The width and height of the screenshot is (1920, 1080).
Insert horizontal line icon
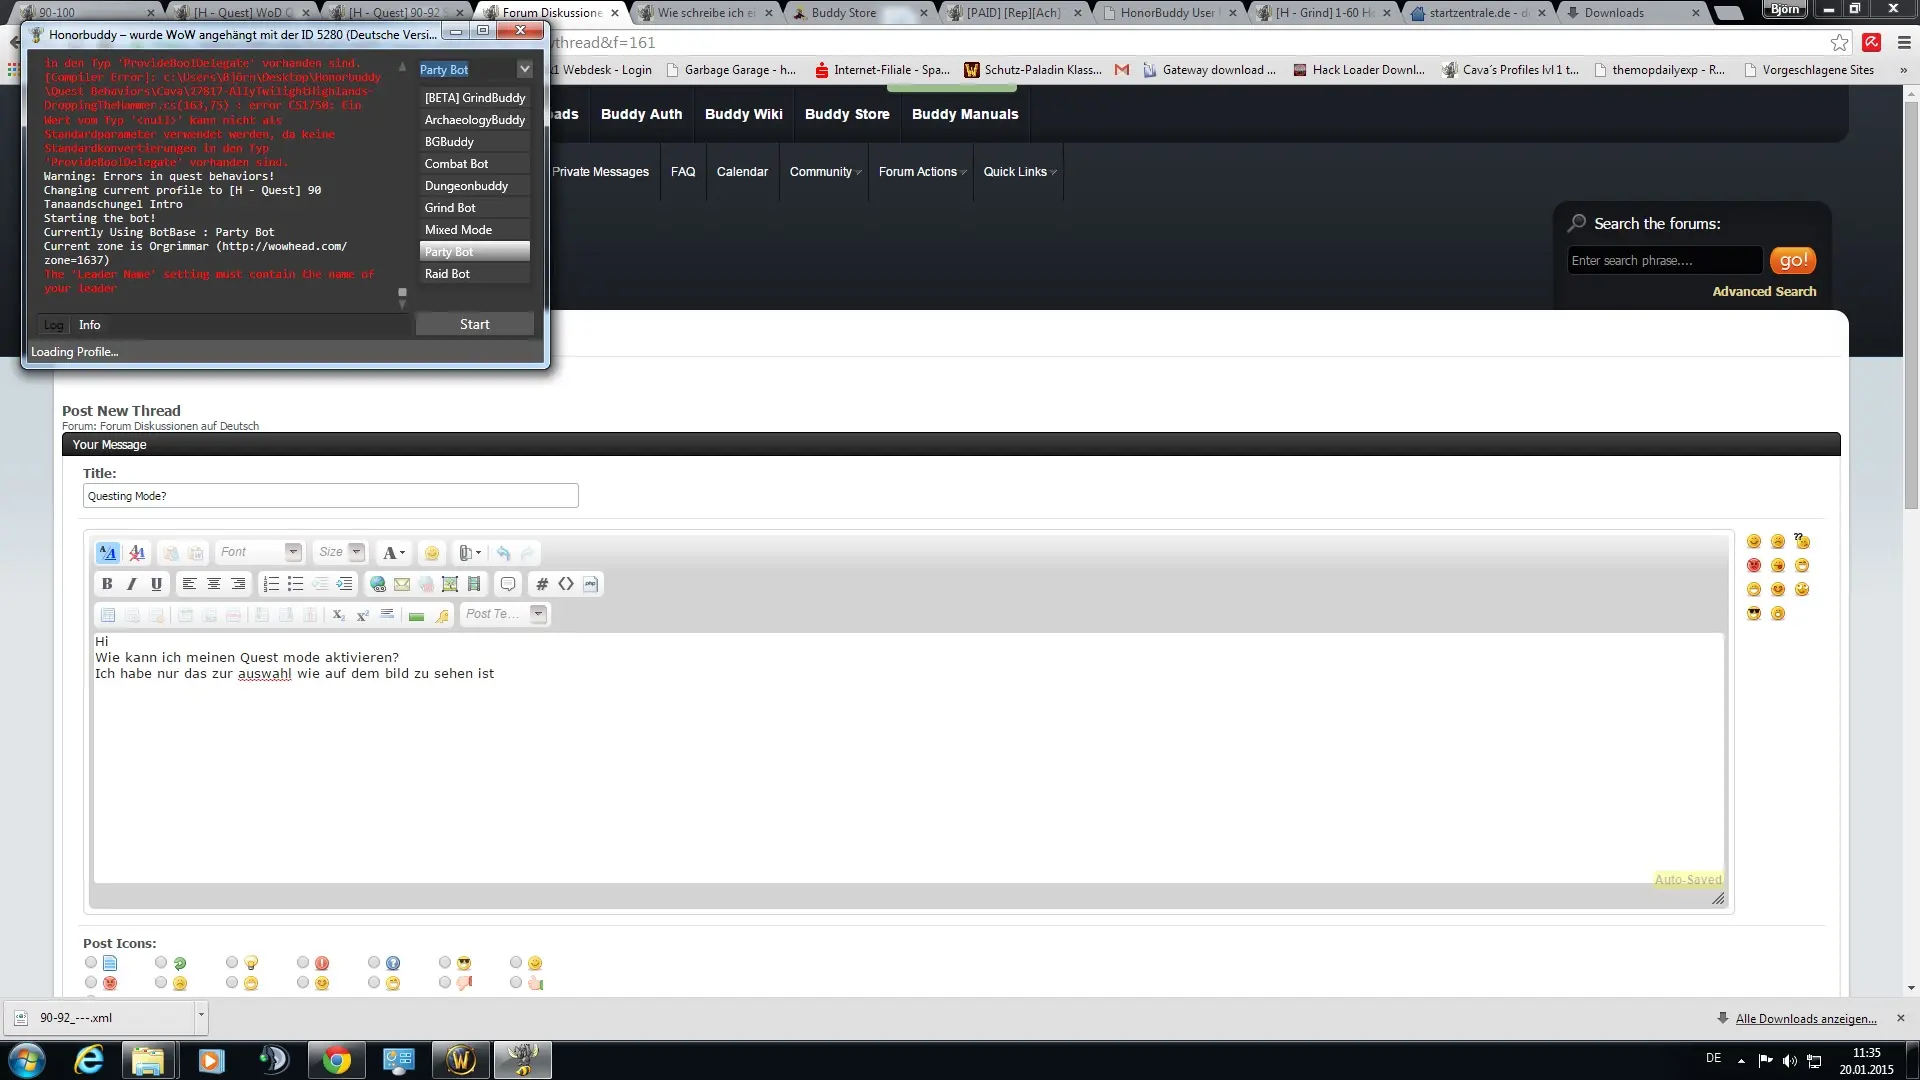(387, 615)
